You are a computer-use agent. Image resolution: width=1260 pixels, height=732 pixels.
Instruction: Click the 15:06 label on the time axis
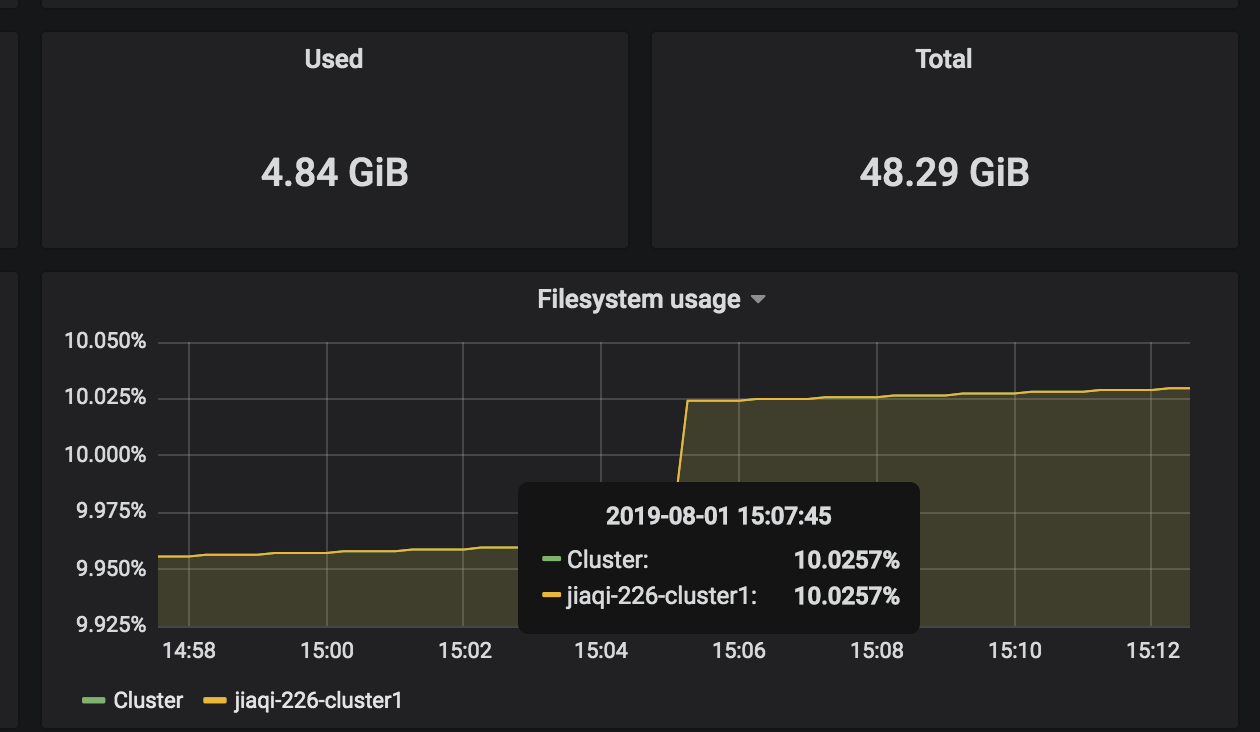click(x=738, y=650)
